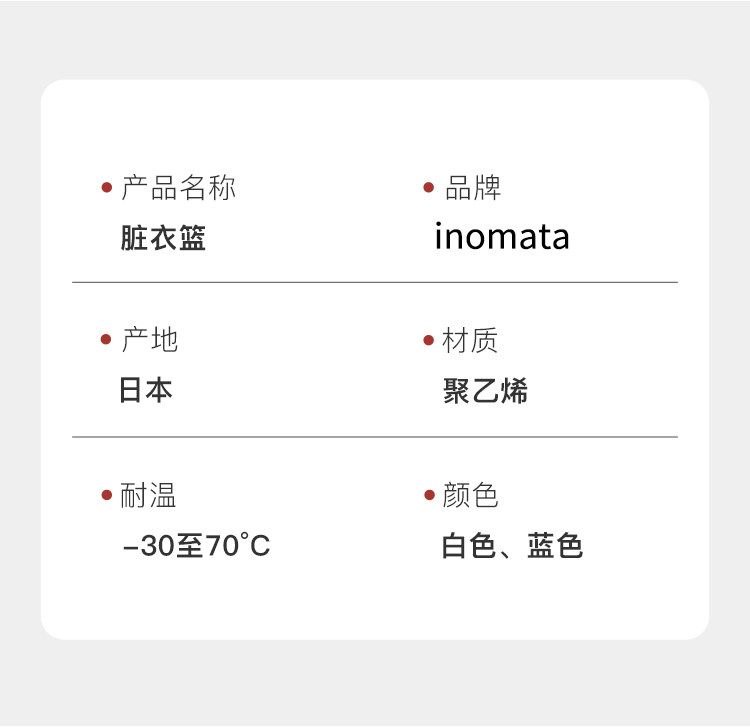Select the 产地 label
The width and height of the screenshot is (750, 728).
click(x=149, y=341)
